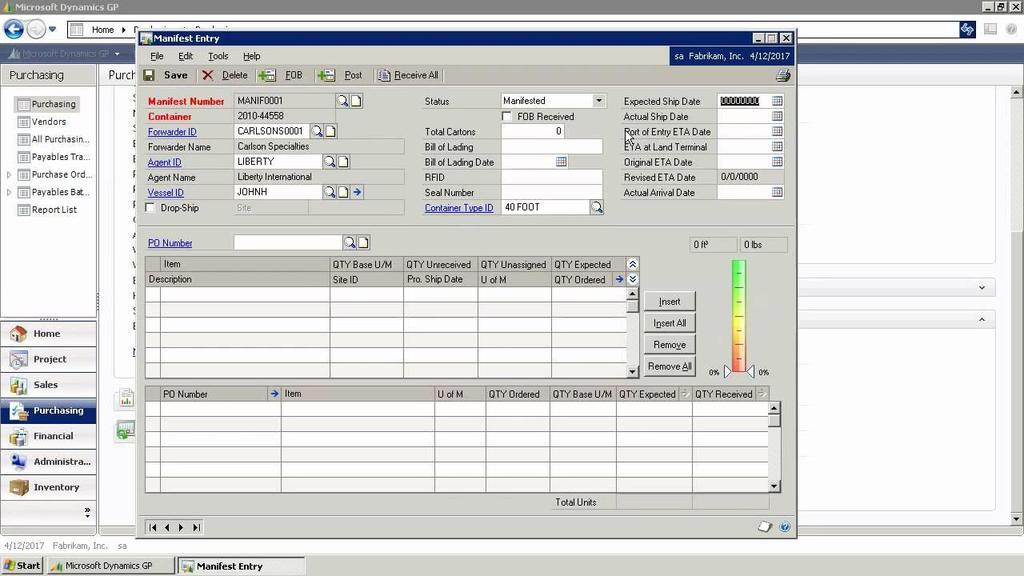The width and height of the screenshot is (1024, 576).
Task: Click the Insert All button
Action: [x=669, y=323]
